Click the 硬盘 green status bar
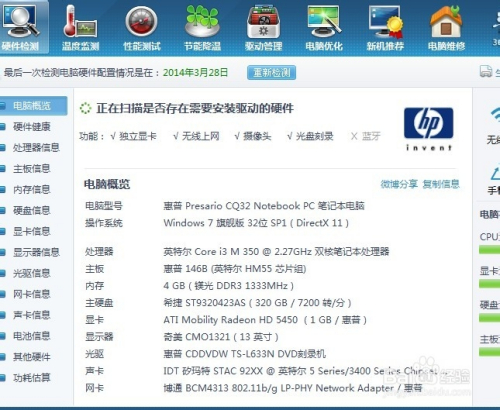This screenshot has width=500, height=410. (489, 318)
